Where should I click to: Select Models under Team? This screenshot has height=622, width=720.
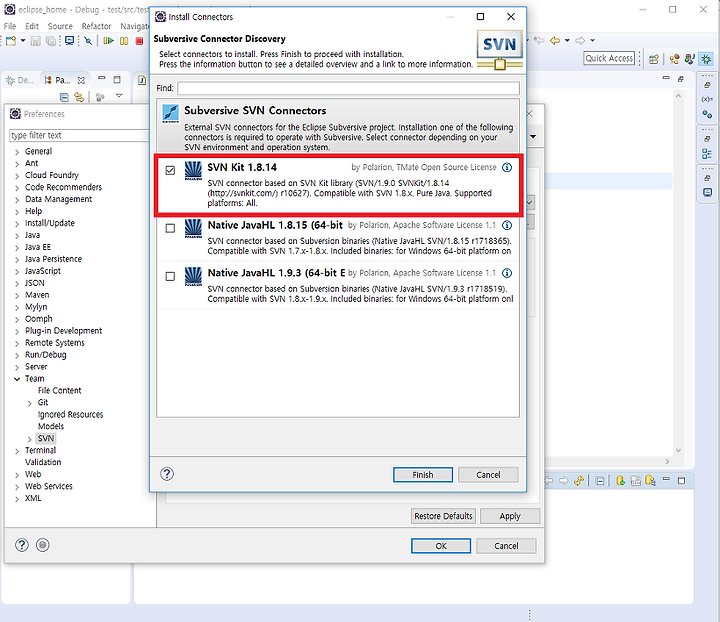point(51,426)
